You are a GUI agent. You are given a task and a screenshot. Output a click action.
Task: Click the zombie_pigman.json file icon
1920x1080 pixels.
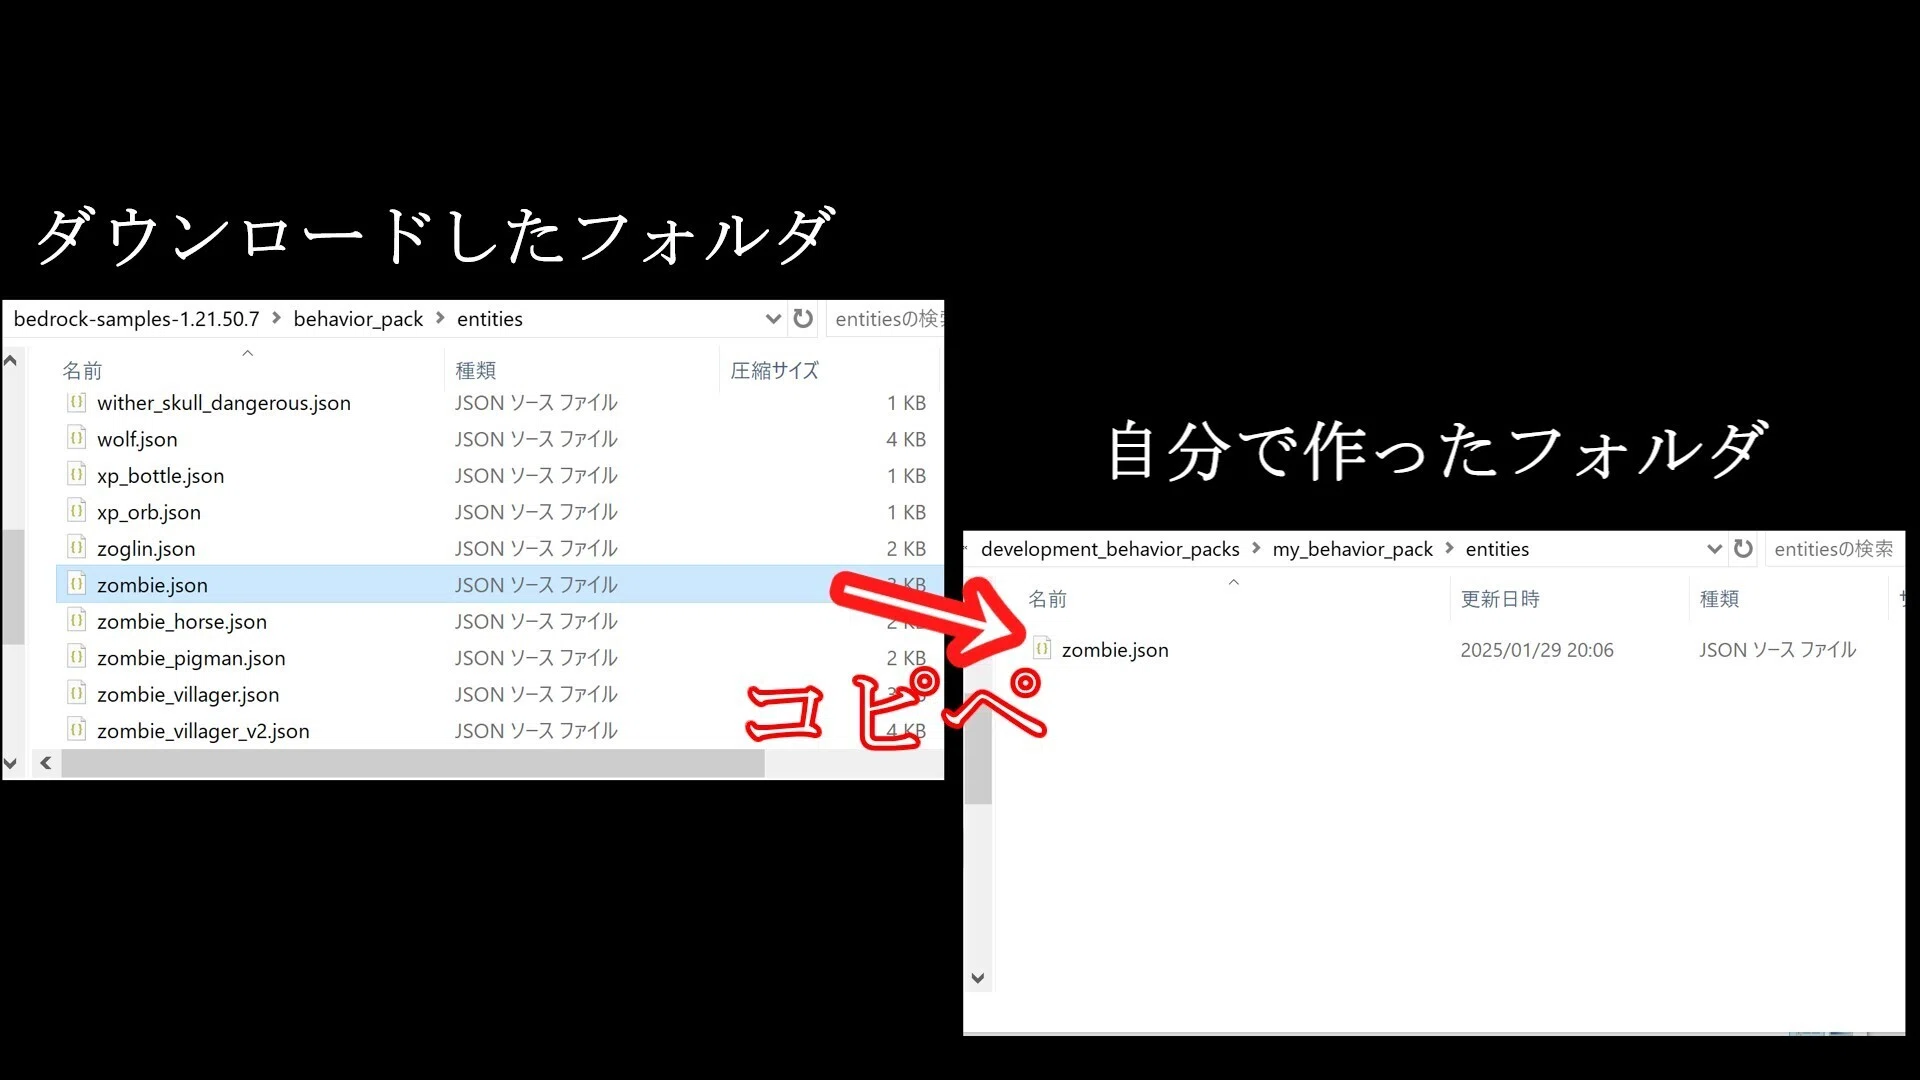pyautogui.click(x=77, y=658)
